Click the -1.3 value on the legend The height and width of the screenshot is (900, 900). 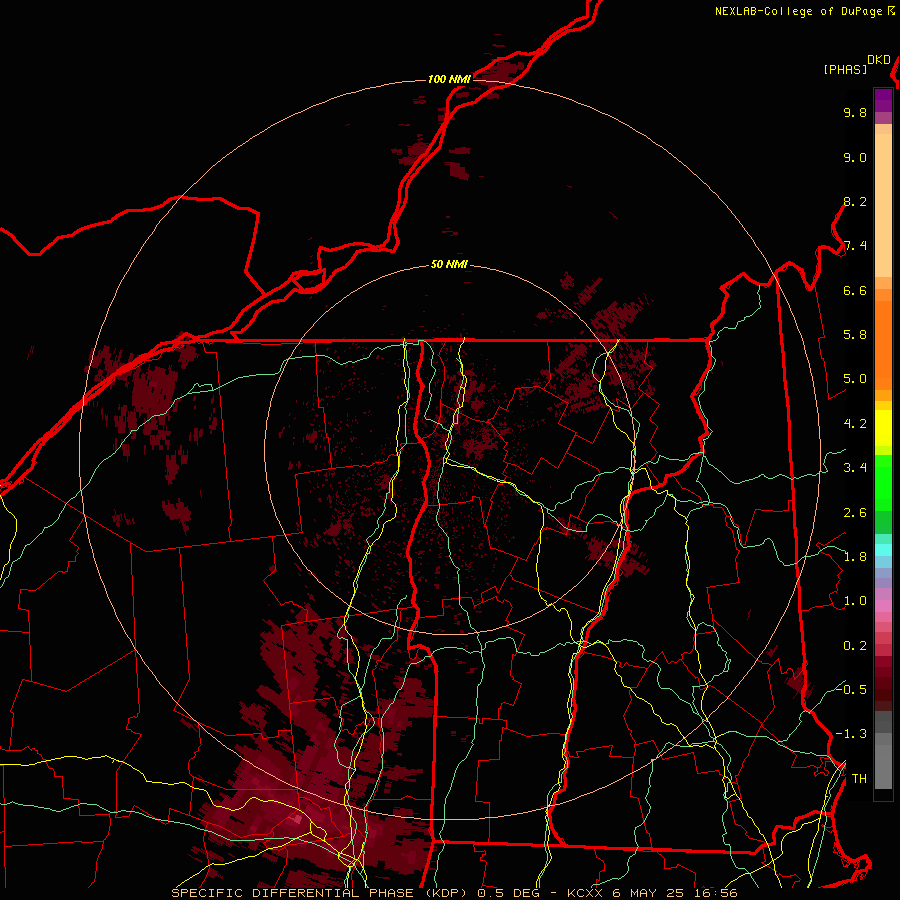click(851, 735)
